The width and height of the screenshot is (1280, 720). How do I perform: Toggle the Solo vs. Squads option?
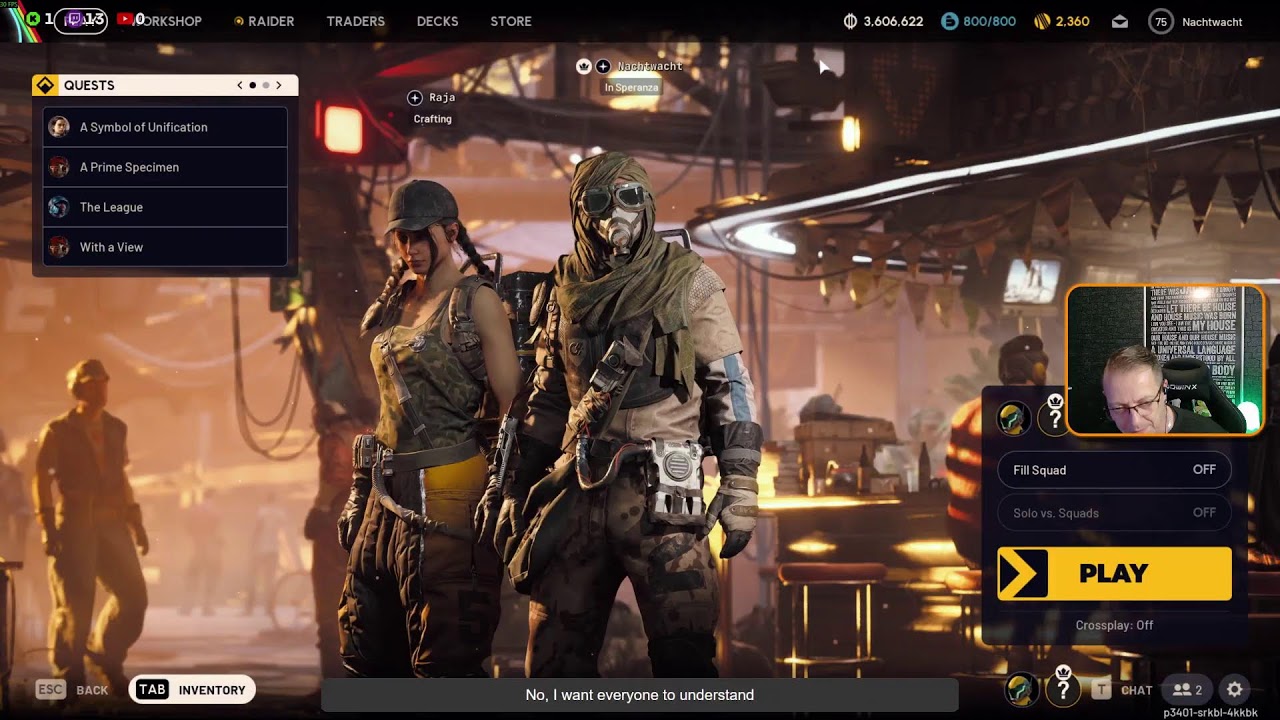(x=1114, y=513)
